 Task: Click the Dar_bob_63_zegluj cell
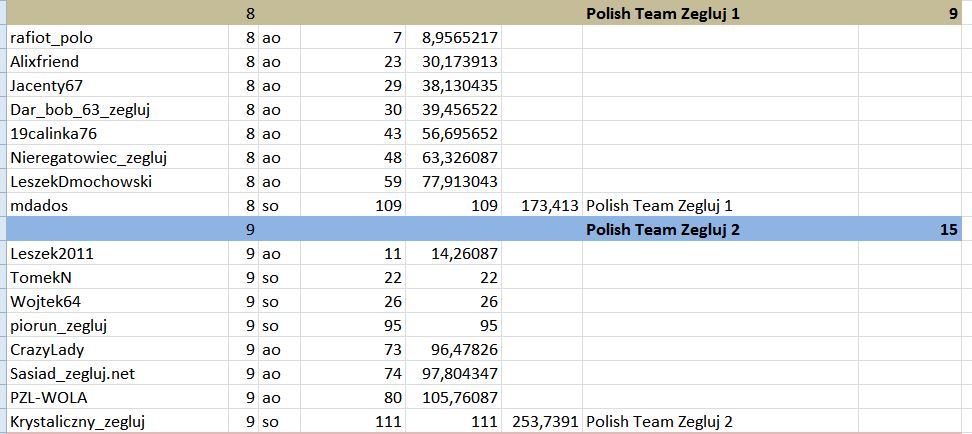tap(117, 110)
